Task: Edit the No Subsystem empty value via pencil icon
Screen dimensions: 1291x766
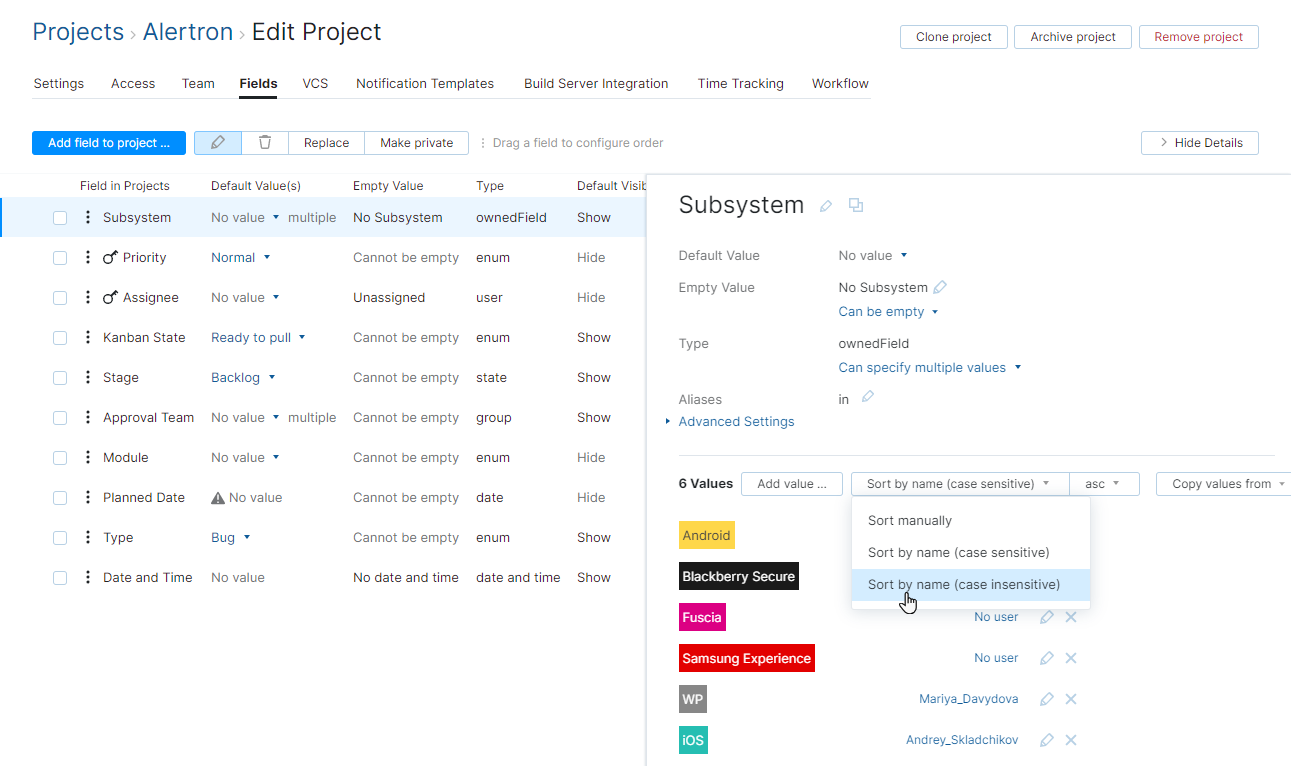Action: (x=938, y=287)
